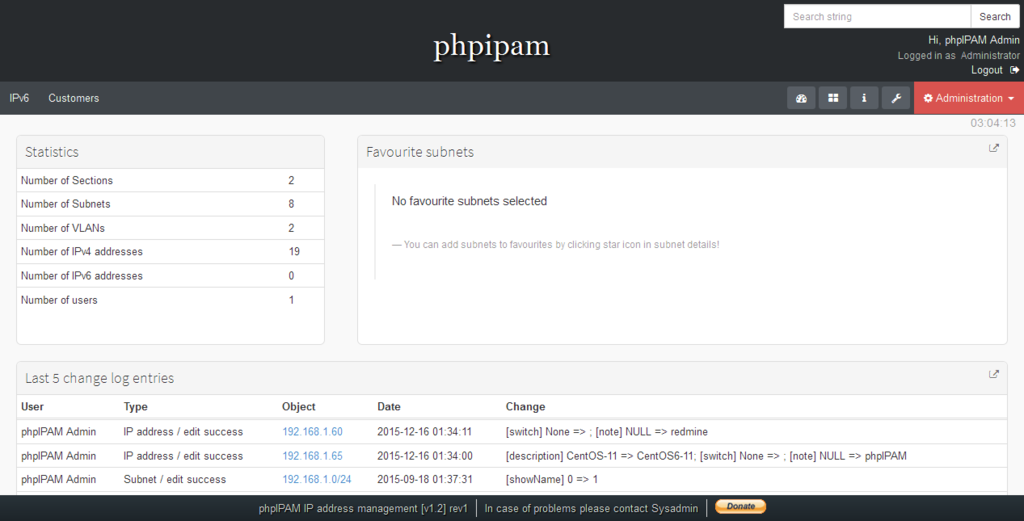Select the Number of users row
This screenshot has width=1024, height=521.
point(170,300)
